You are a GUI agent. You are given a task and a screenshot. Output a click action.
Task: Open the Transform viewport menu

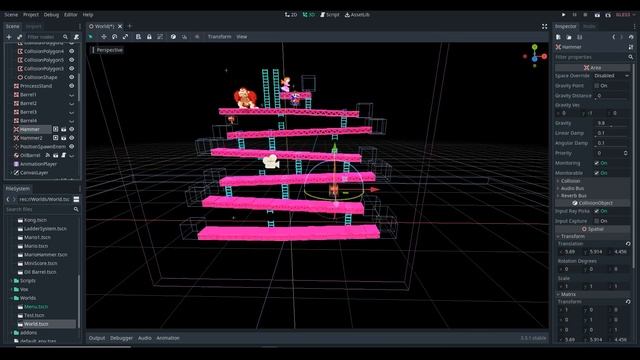[x=219, y=37]
